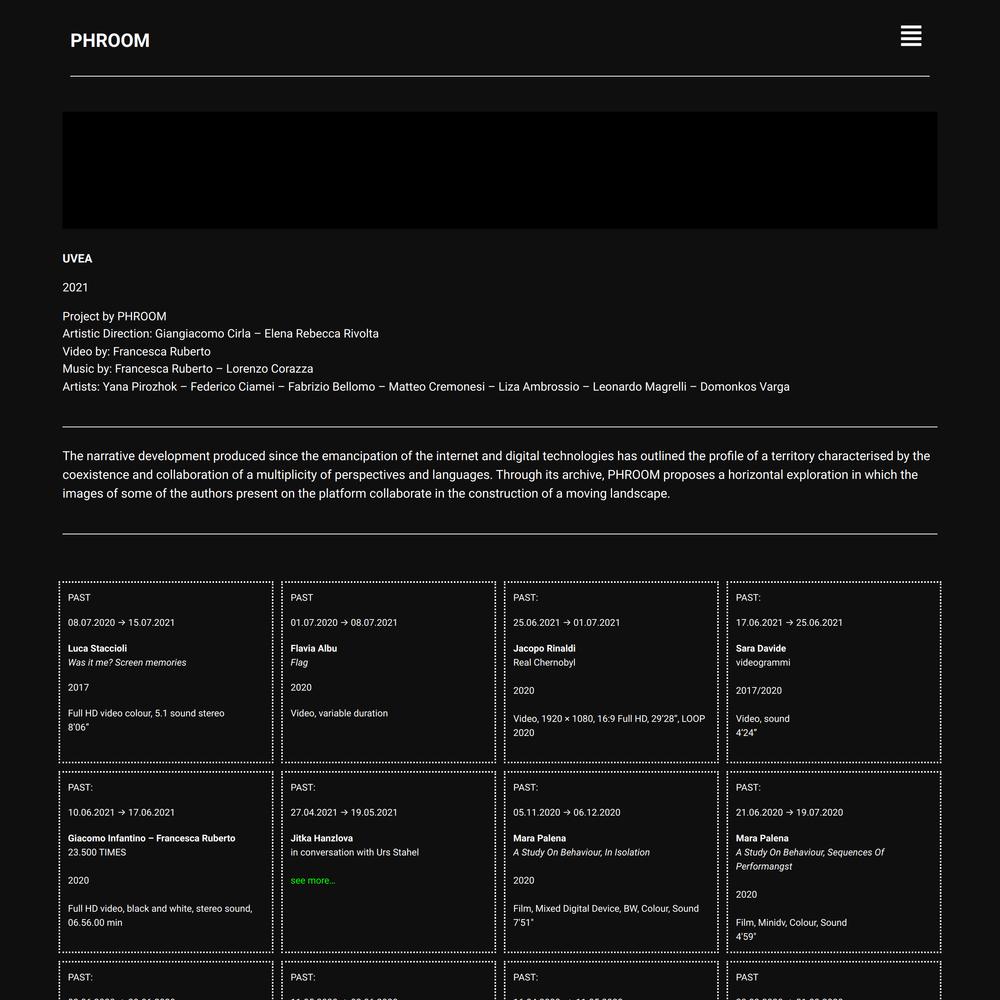Viewport: 1000px width, 1000px height.
Task: Select date '21.06.2020 → 19.07.2020'
Action: coord(789,812)
